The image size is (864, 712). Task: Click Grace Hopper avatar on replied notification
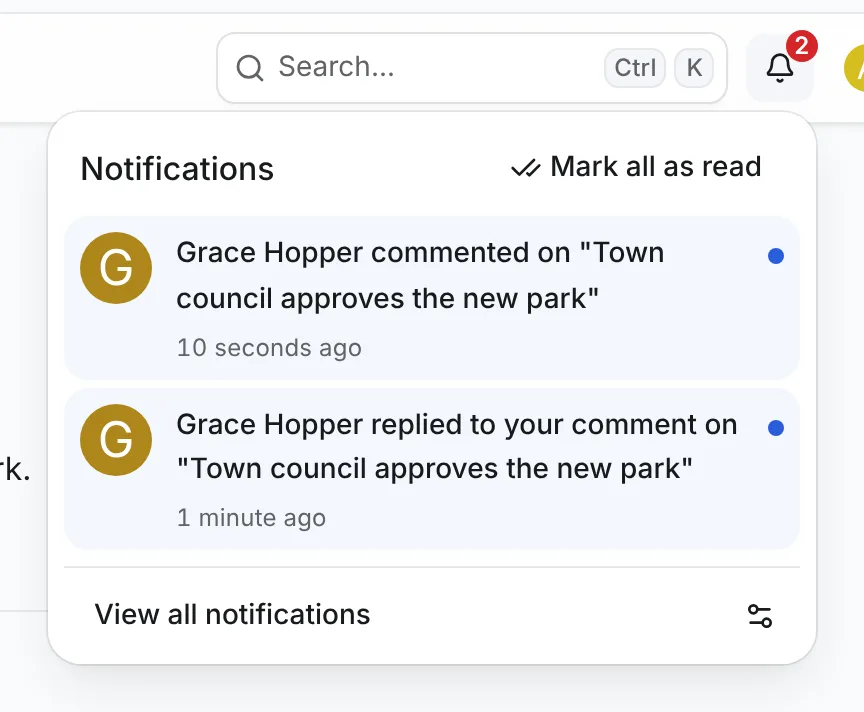click(x=116, y=440)
